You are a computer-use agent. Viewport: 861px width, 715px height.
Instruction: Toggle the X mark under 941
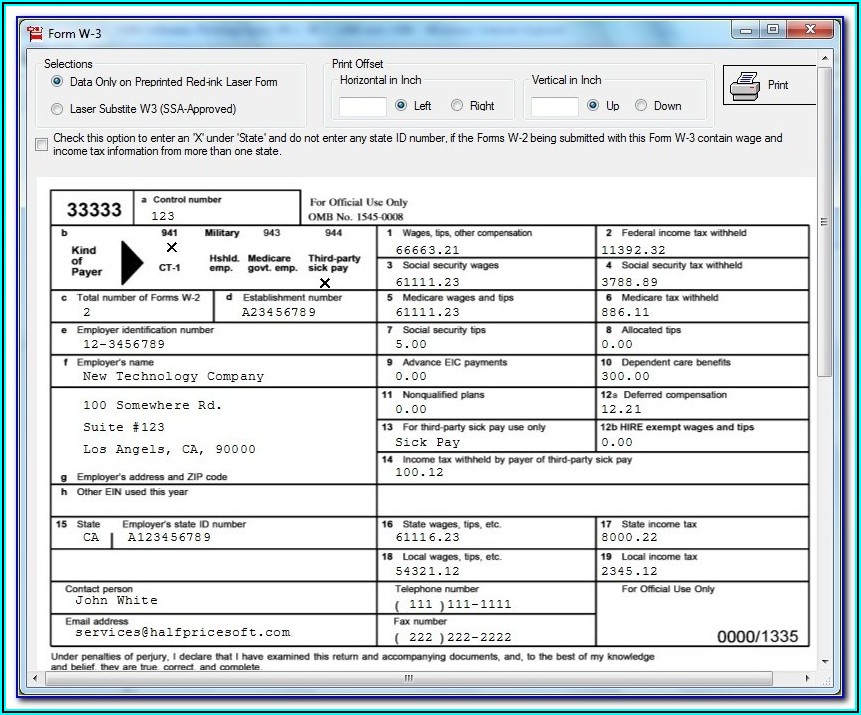click(171, 247)
